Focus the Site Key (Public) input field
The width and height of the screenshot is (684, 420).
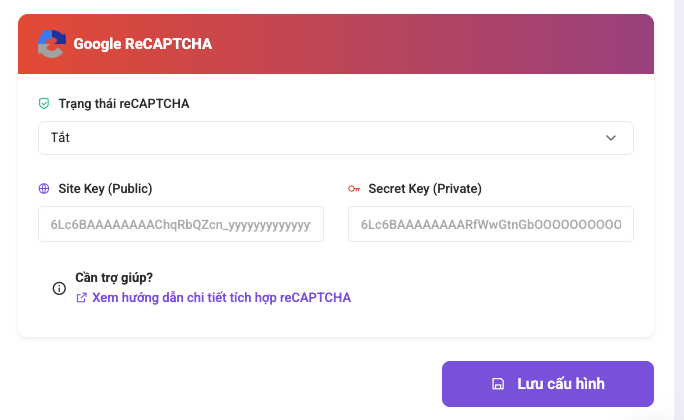coord(181,224)
